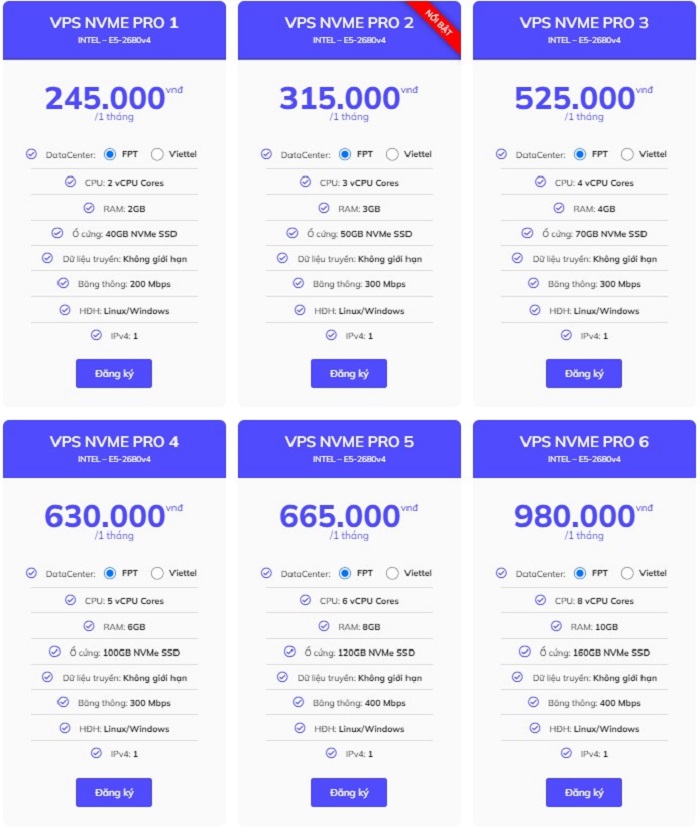Click the 'NỔI BẬT' ribbon on PRO 2
The image size is (700, 827).
click(440, 24)
